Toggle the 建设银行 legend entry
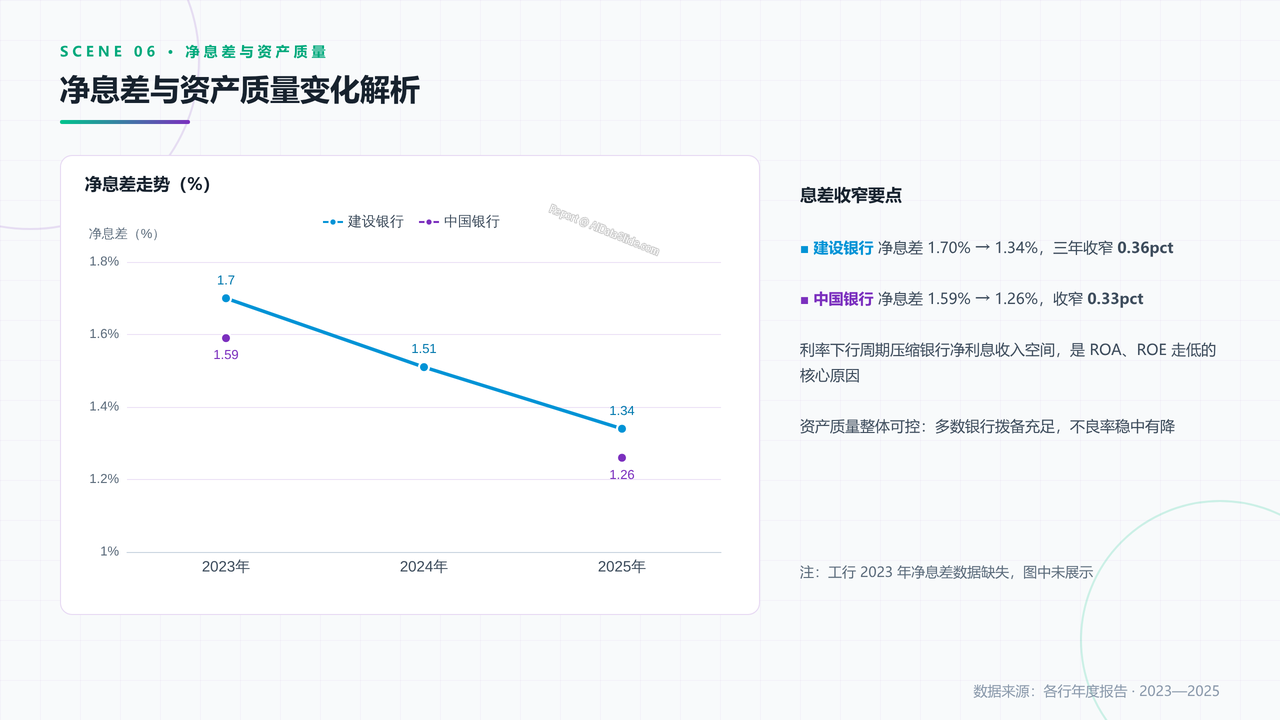Image resolution: width=1280 pixels, height=720 pixels. (363, 222)
